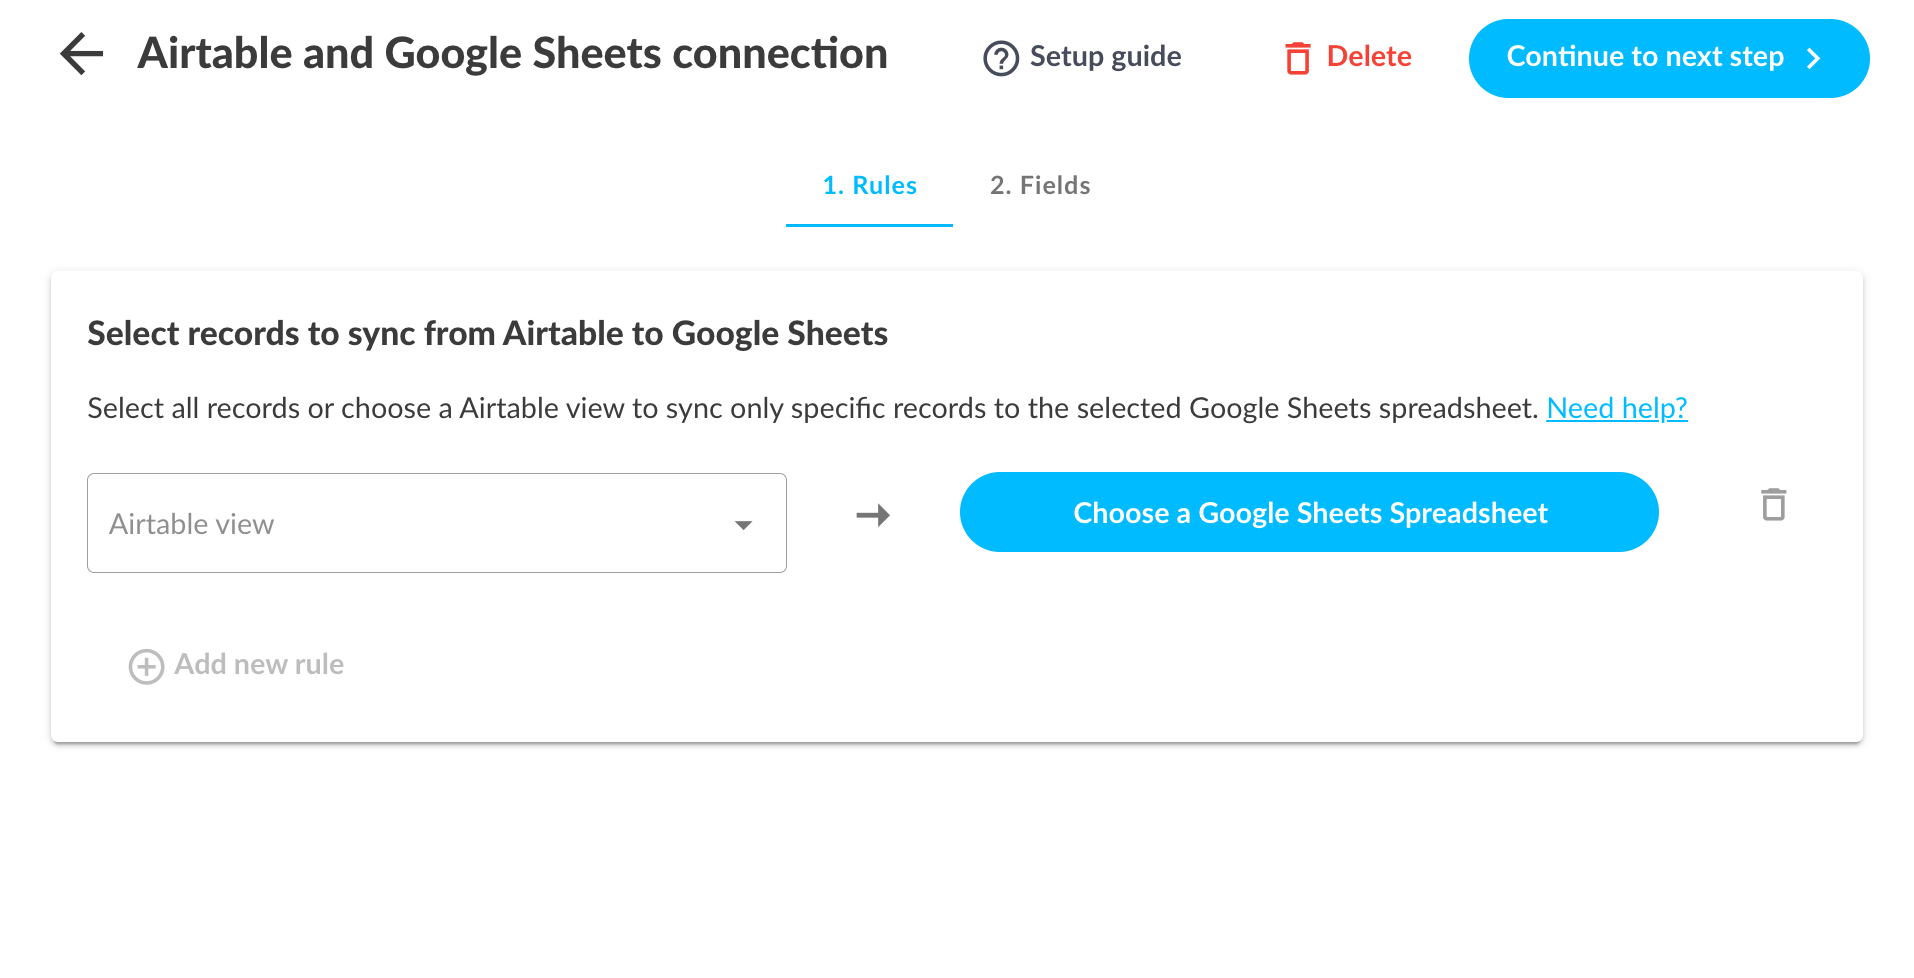Click the Select records to sync heading

click(487, 334)
